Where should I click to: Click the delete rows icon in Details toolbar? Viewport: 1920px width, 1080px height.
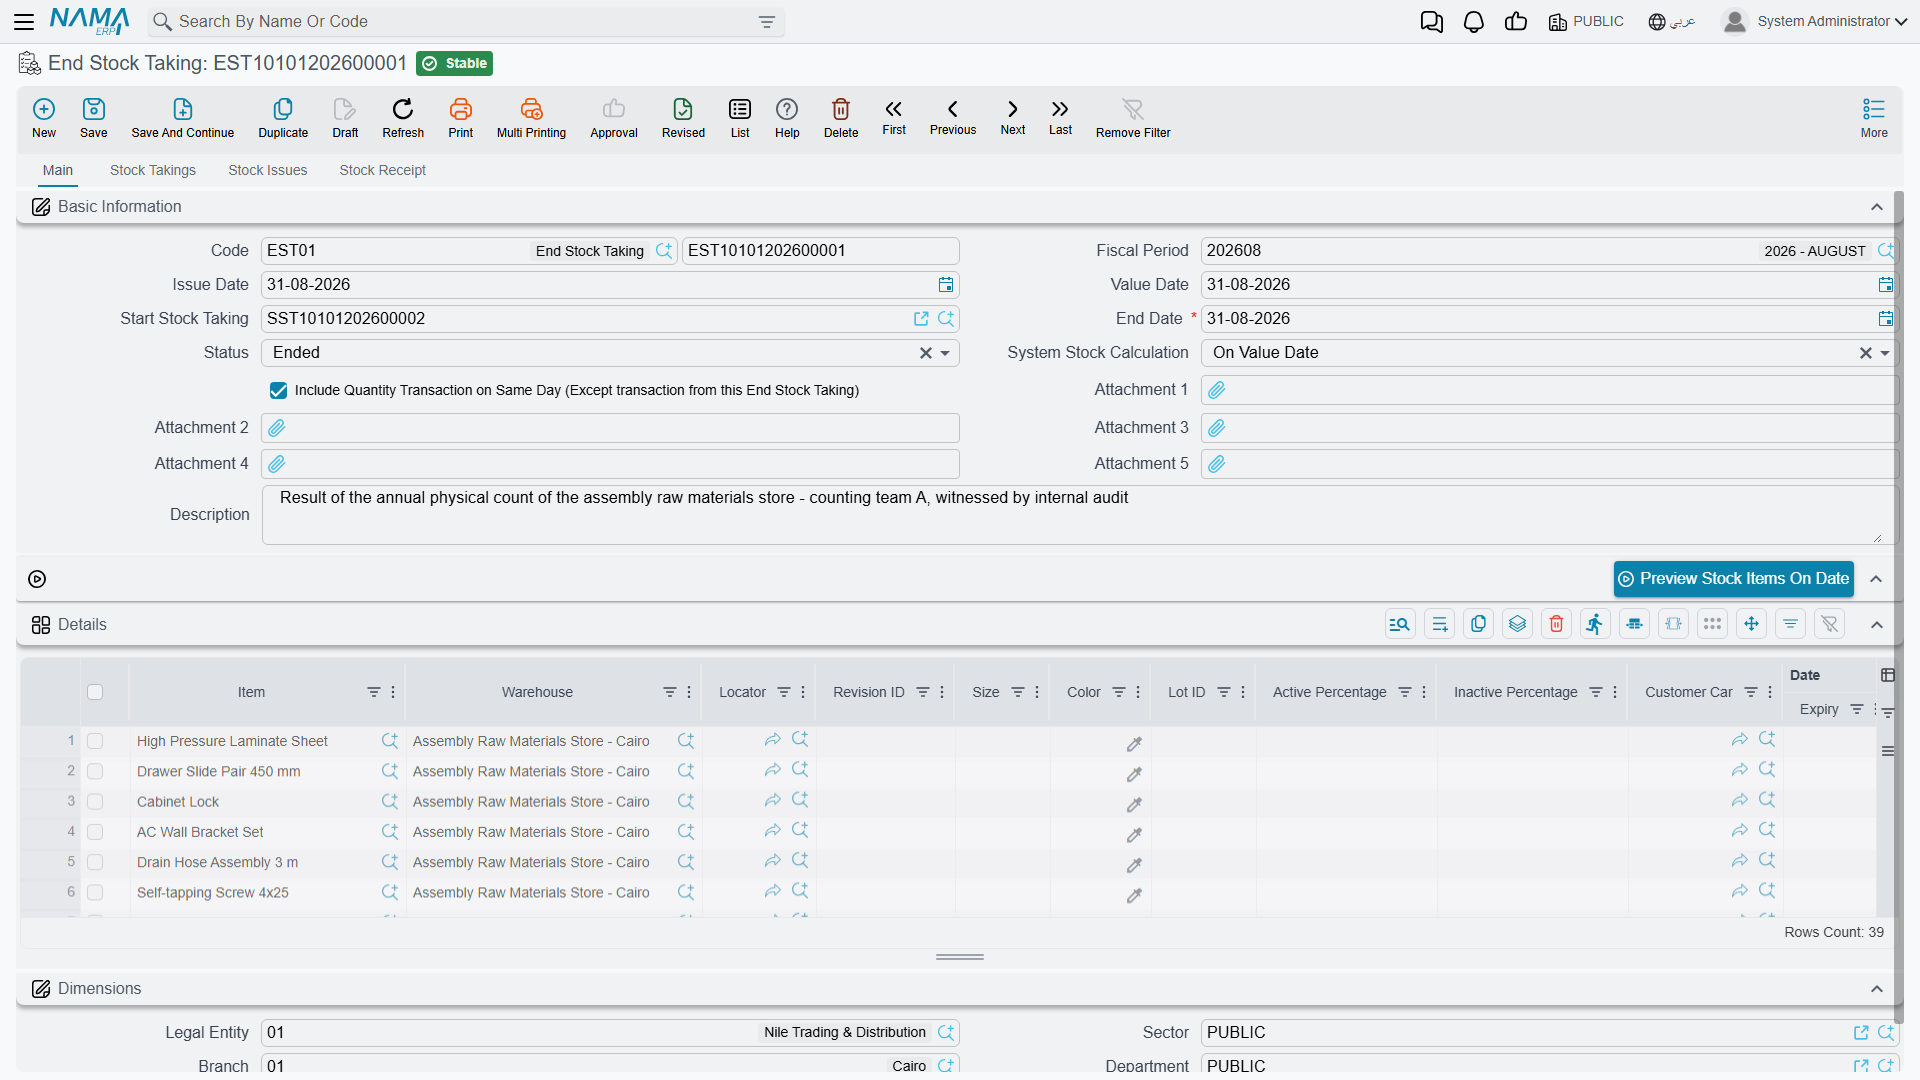(1556, 624)
